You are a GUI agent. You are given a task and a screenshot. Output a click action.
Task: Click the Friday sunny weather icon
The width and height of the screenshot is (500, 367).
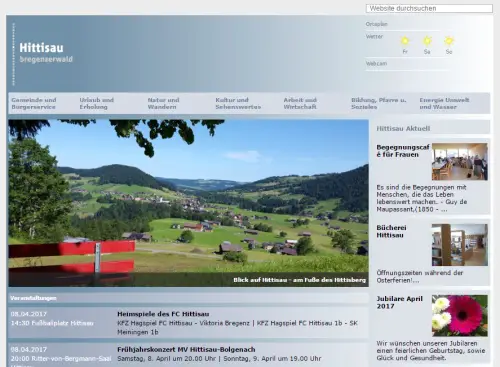[405, 41]
